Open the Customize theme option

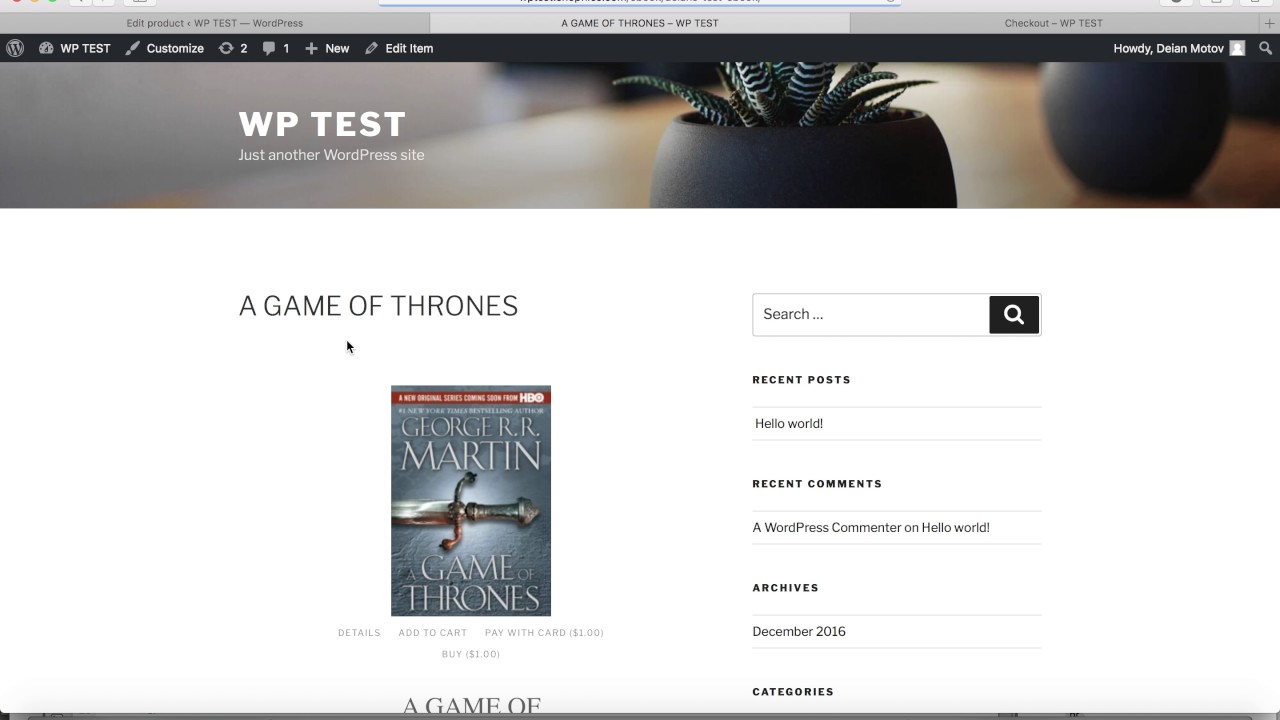(164, 48)
